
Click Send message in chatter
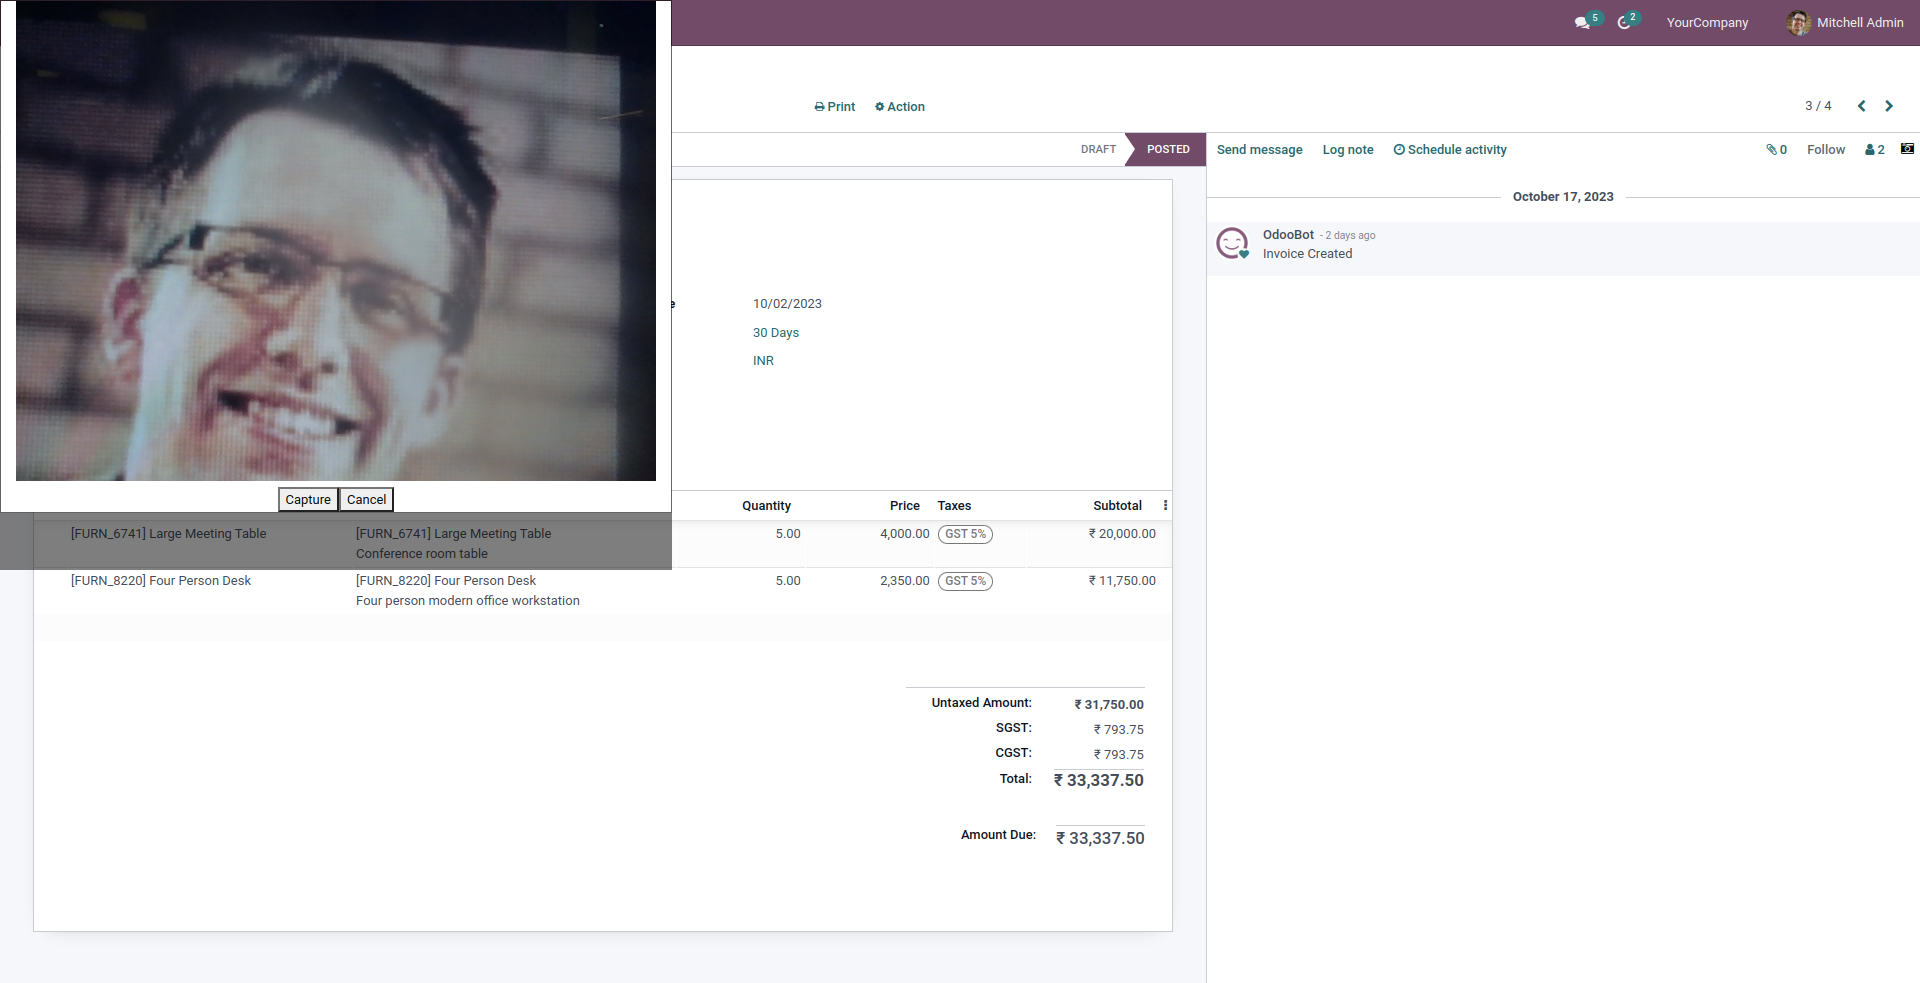click(1260, 150)
